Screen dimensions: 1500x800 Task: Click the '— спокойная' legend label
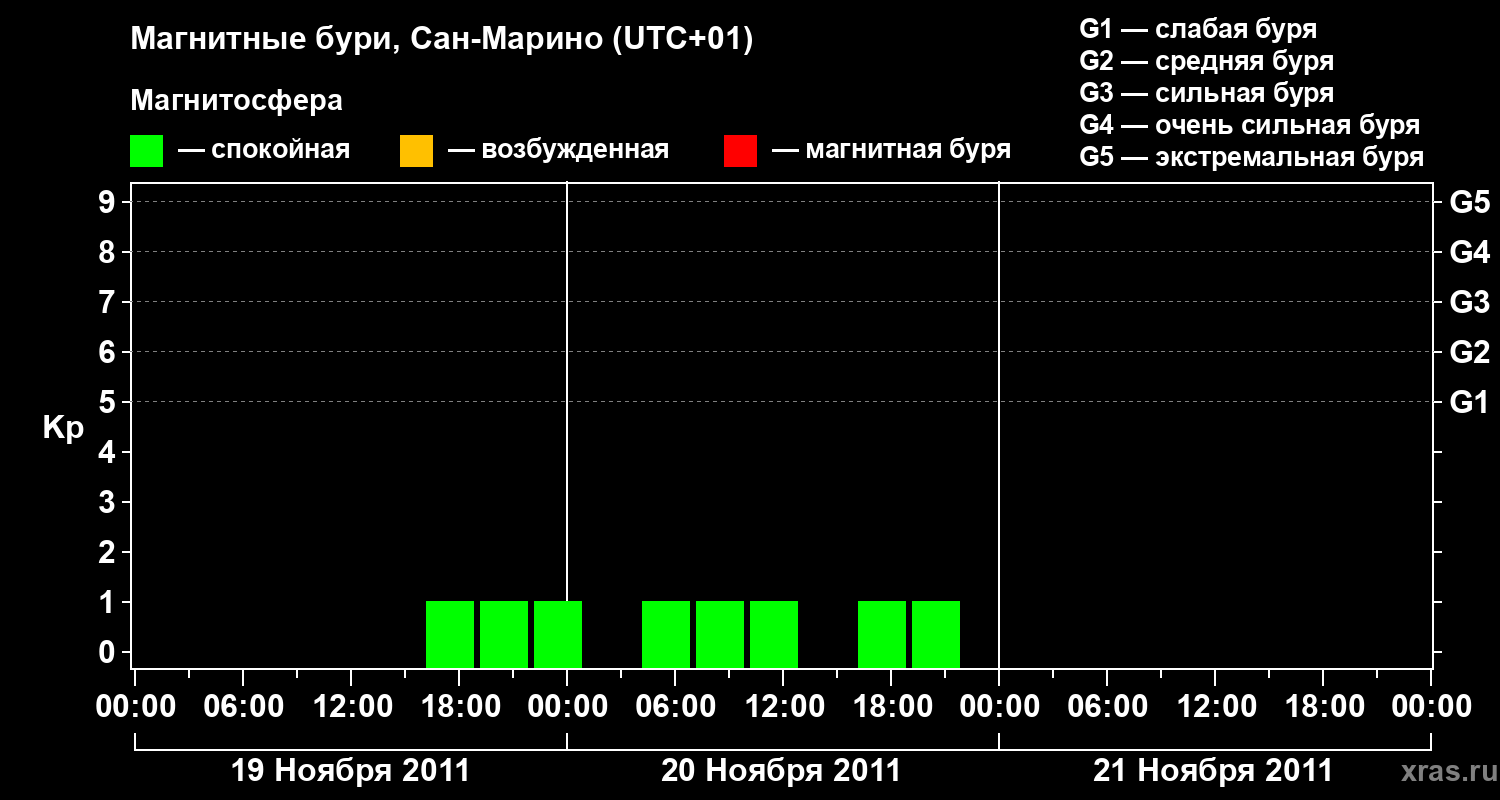[x=264, y=150]
